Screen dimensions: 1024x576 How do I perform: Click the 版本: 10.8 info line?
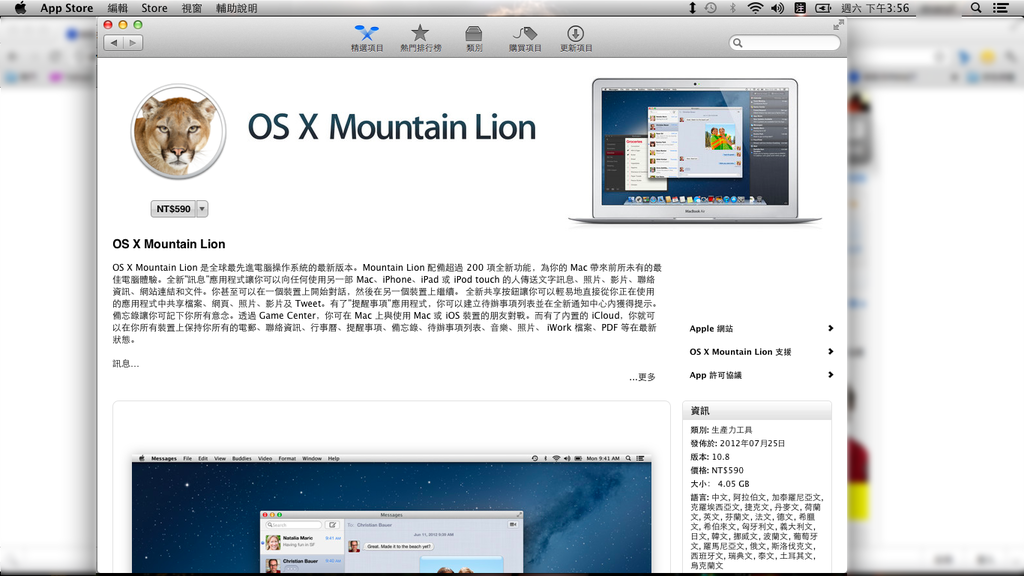710,456
